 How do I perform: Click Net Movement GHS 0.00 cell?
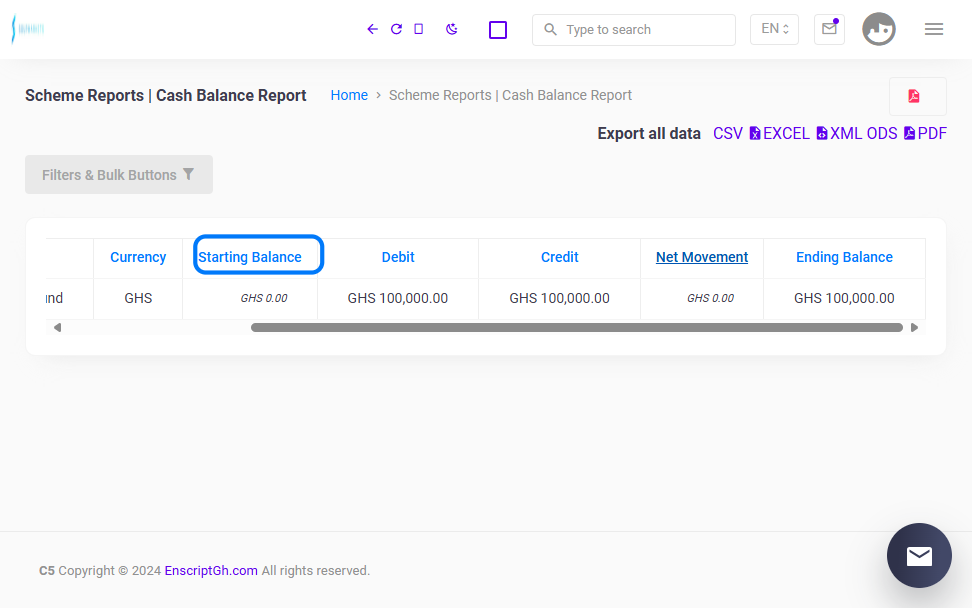[x=702, y=298]
